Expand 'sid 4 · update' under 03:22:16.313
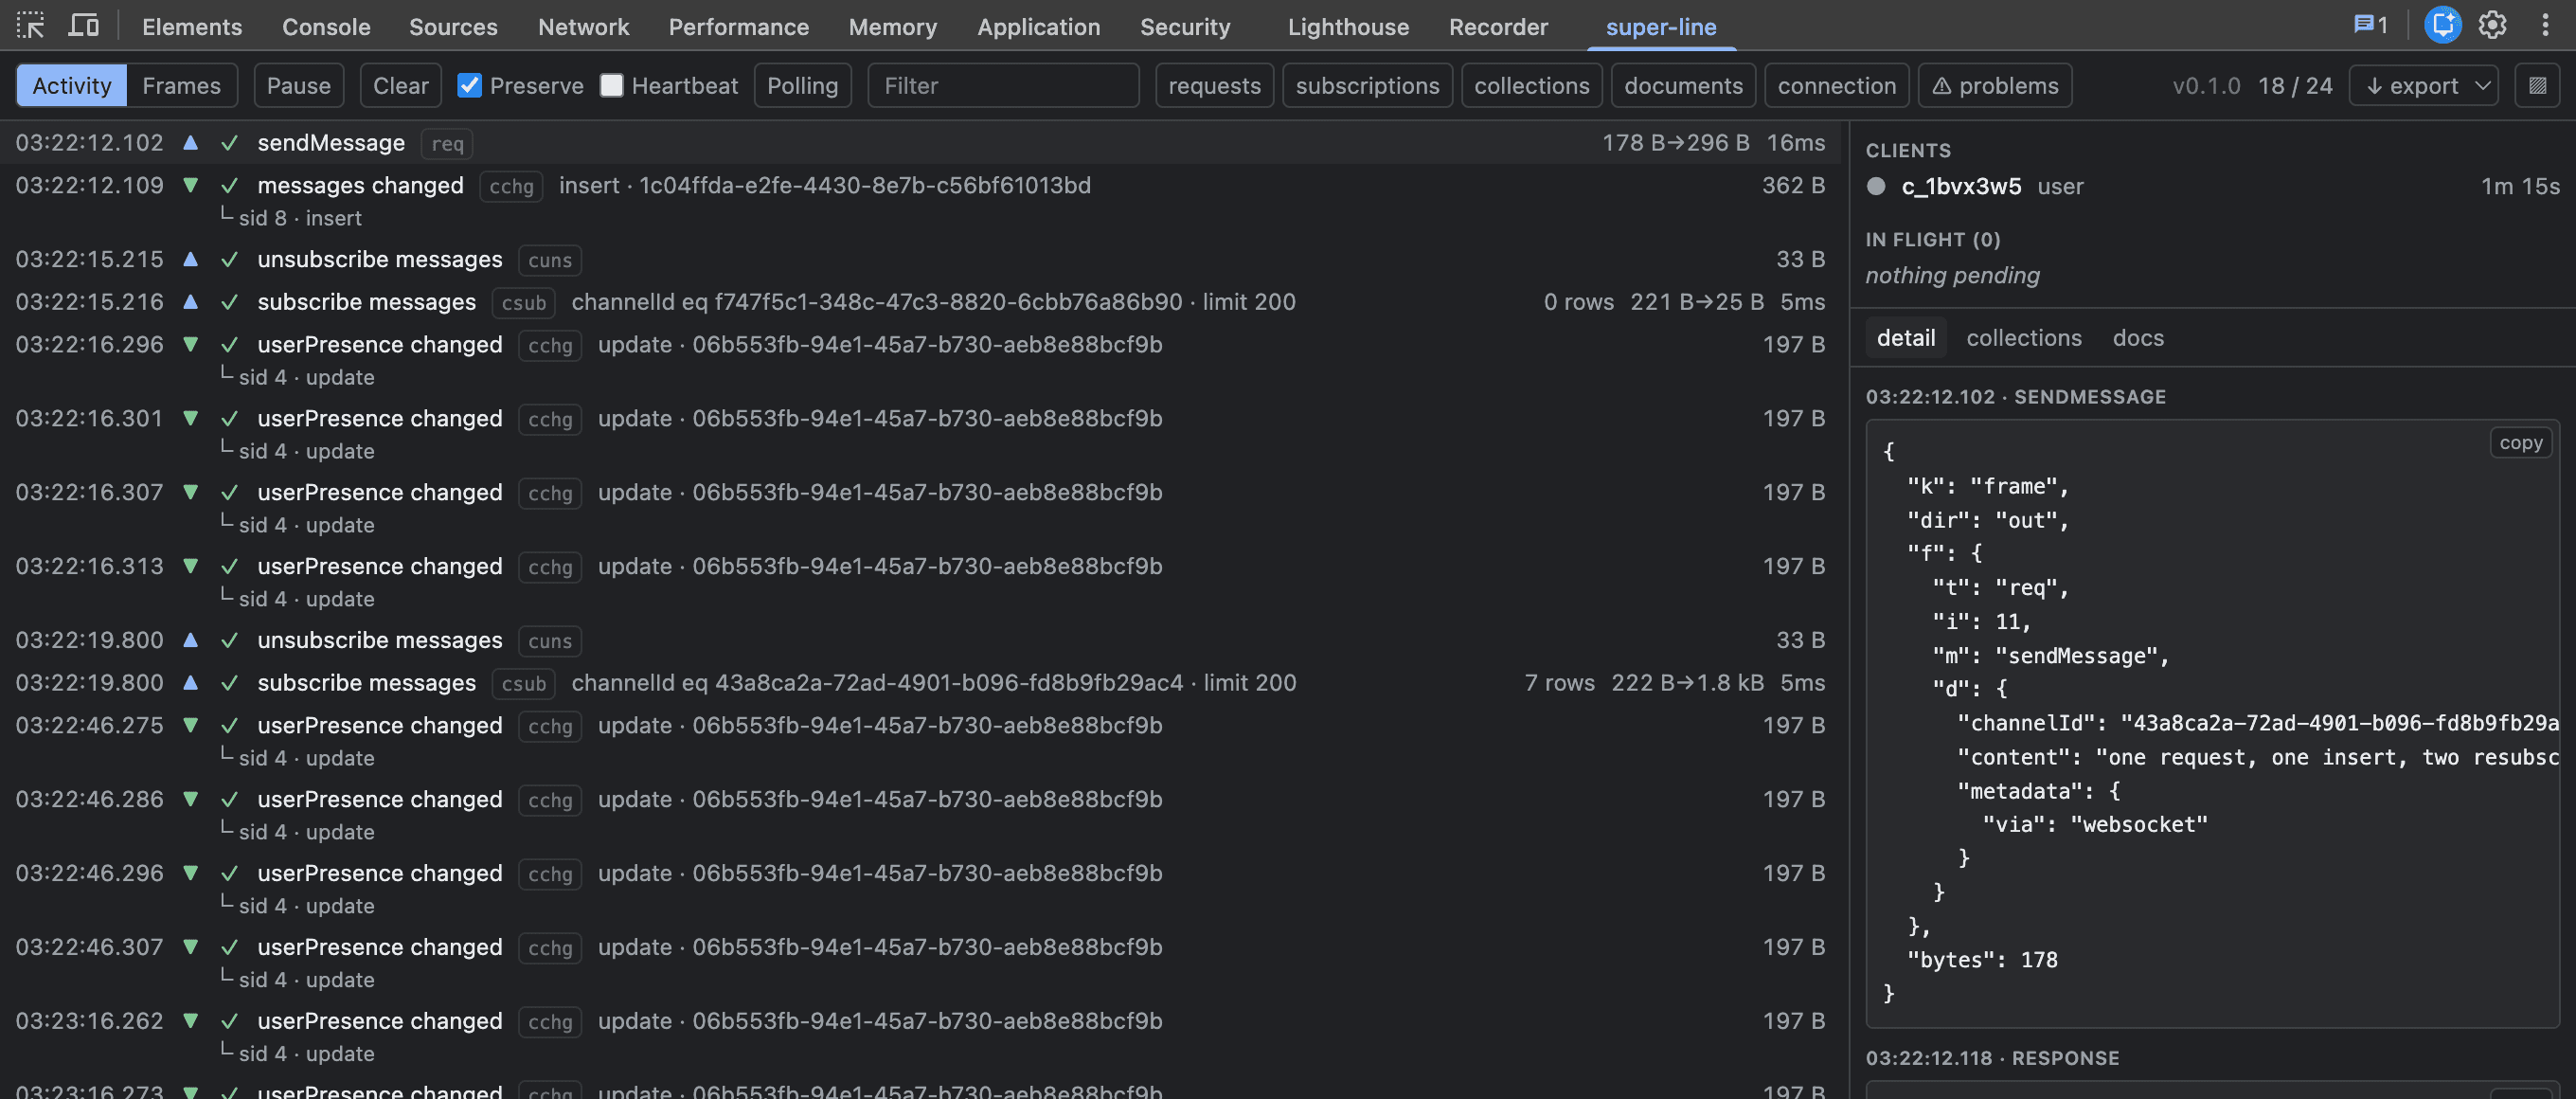This screenshot has height=1099, width=2576. [297, 600]
